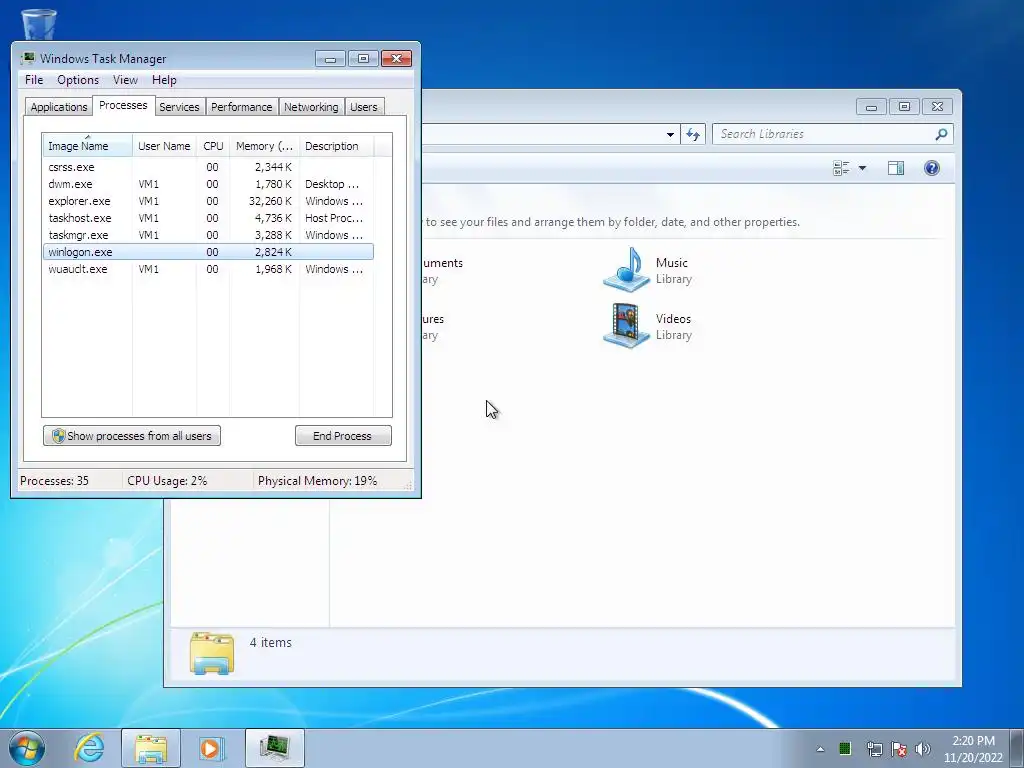The height and width of the screenshot is (768, 1024).
Task: Select the csrss.exe process row
Action: (x=208, y=167)
